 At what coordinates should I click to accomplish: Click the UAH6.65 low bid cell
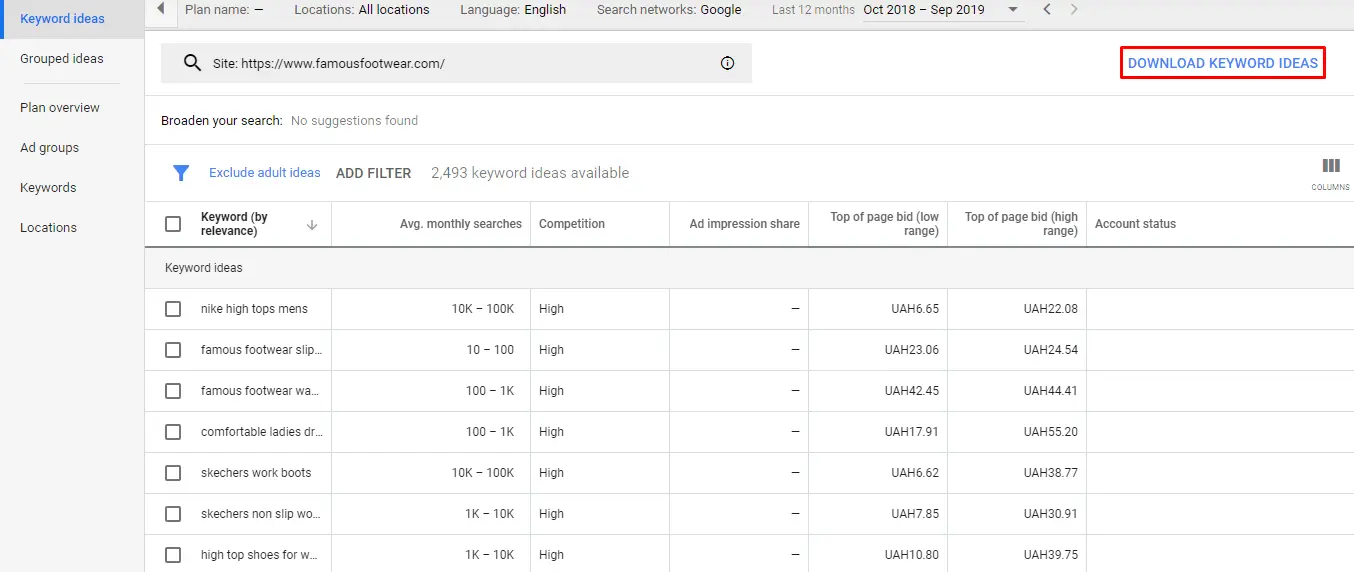[x=915, y=309]
